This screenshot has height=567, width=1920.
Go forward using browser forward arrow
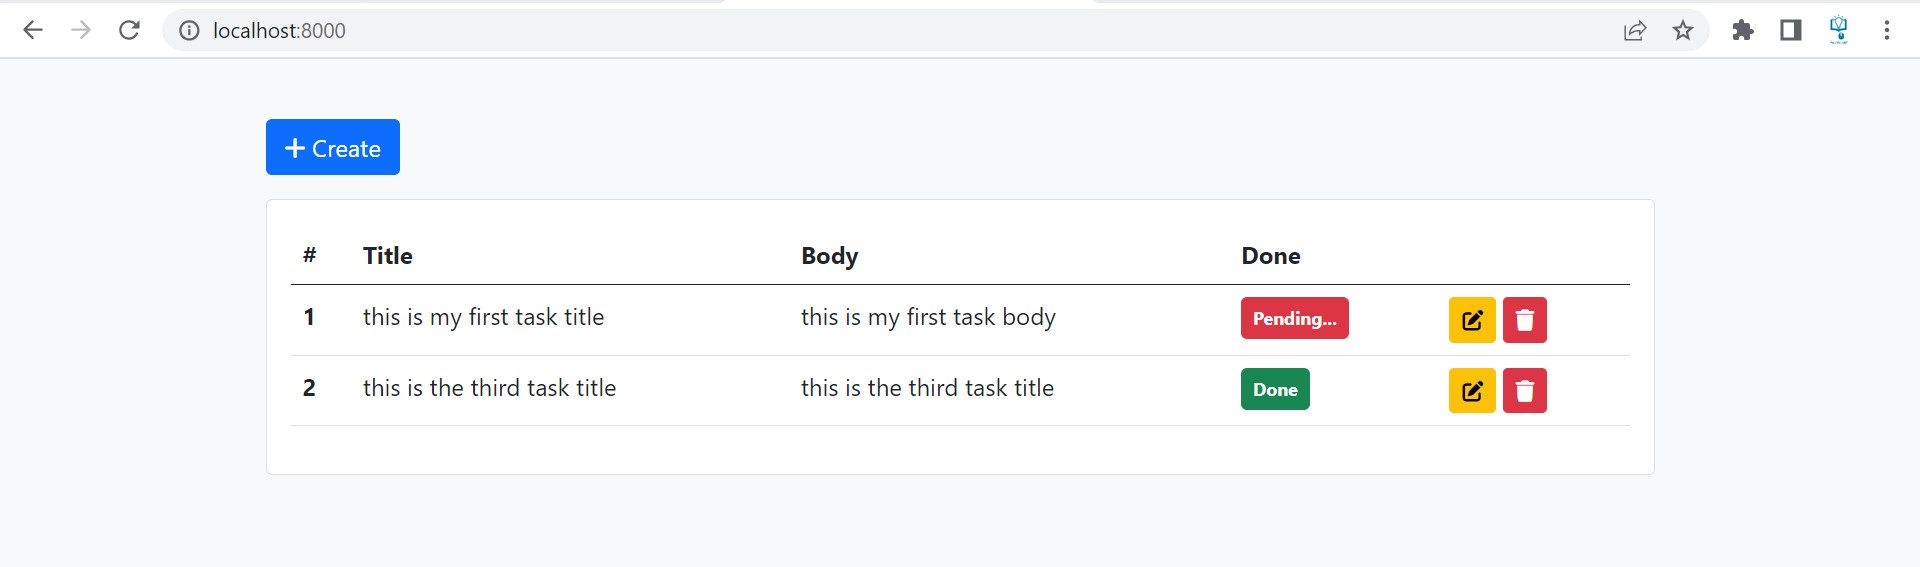click(x=81, y=30)
